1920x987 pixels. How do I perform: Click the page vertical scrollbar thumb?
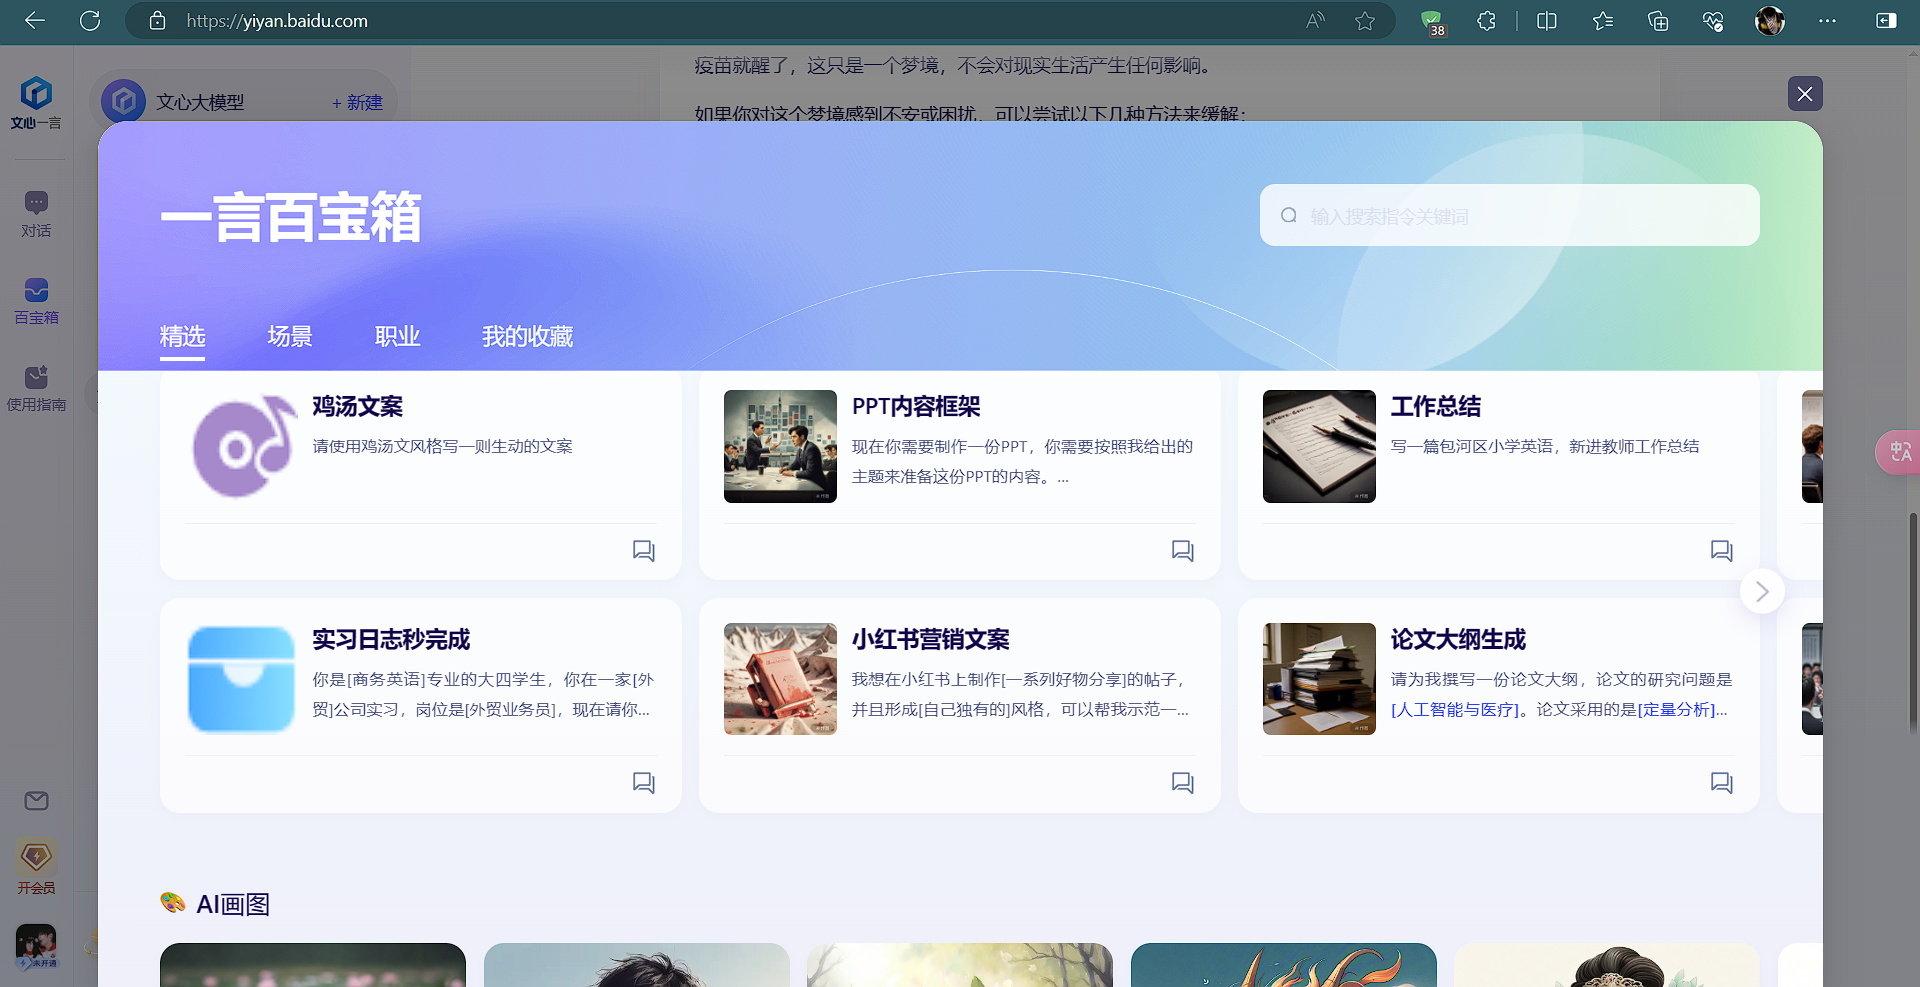[x=1913, y=622]
